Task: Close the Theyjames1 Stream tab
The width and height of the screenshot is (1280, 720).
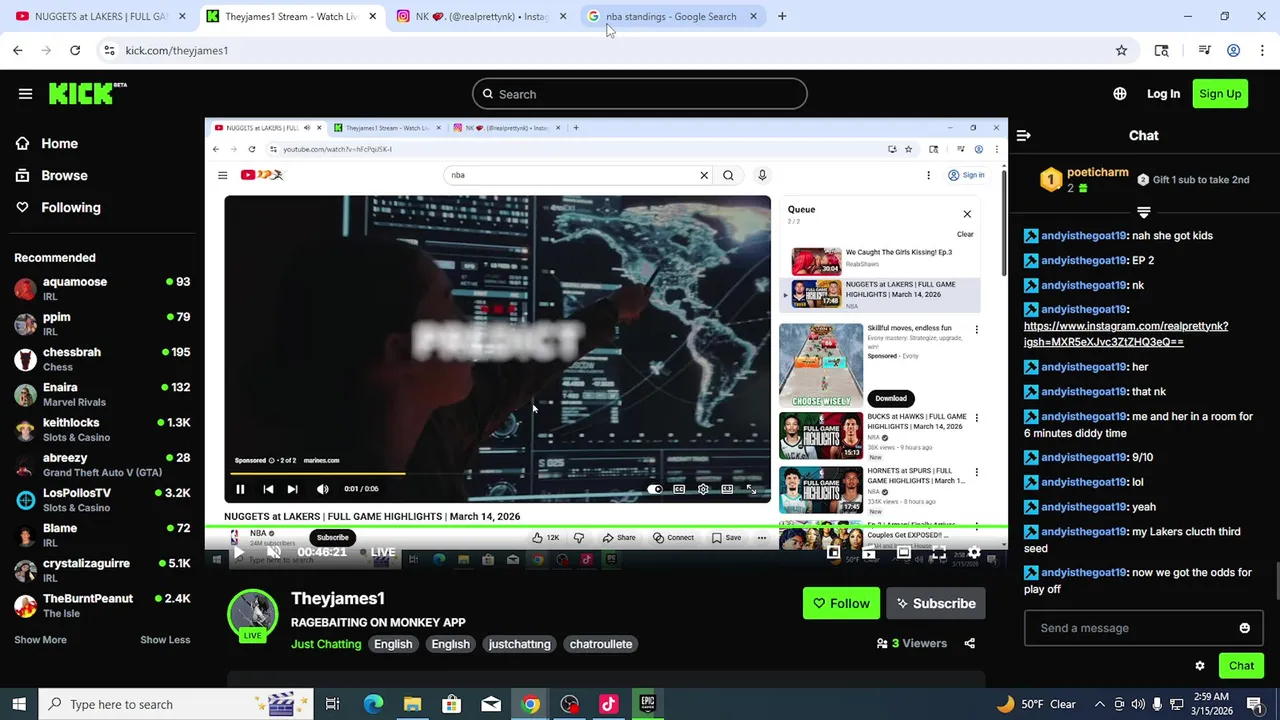Action: (372, 16)
